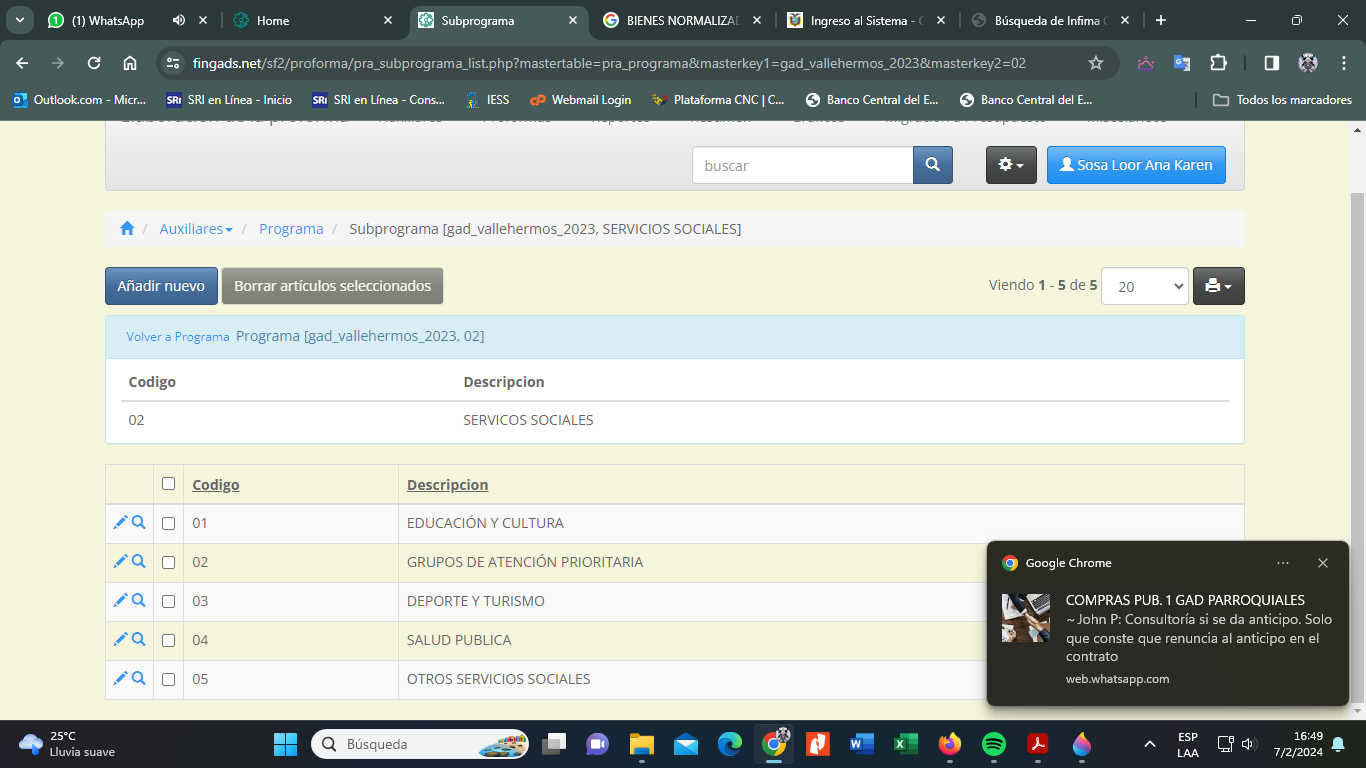Image resolution: width=1366 pixels, height=768 pixels.
Task: Check the box for row 02
Action: 168,562
